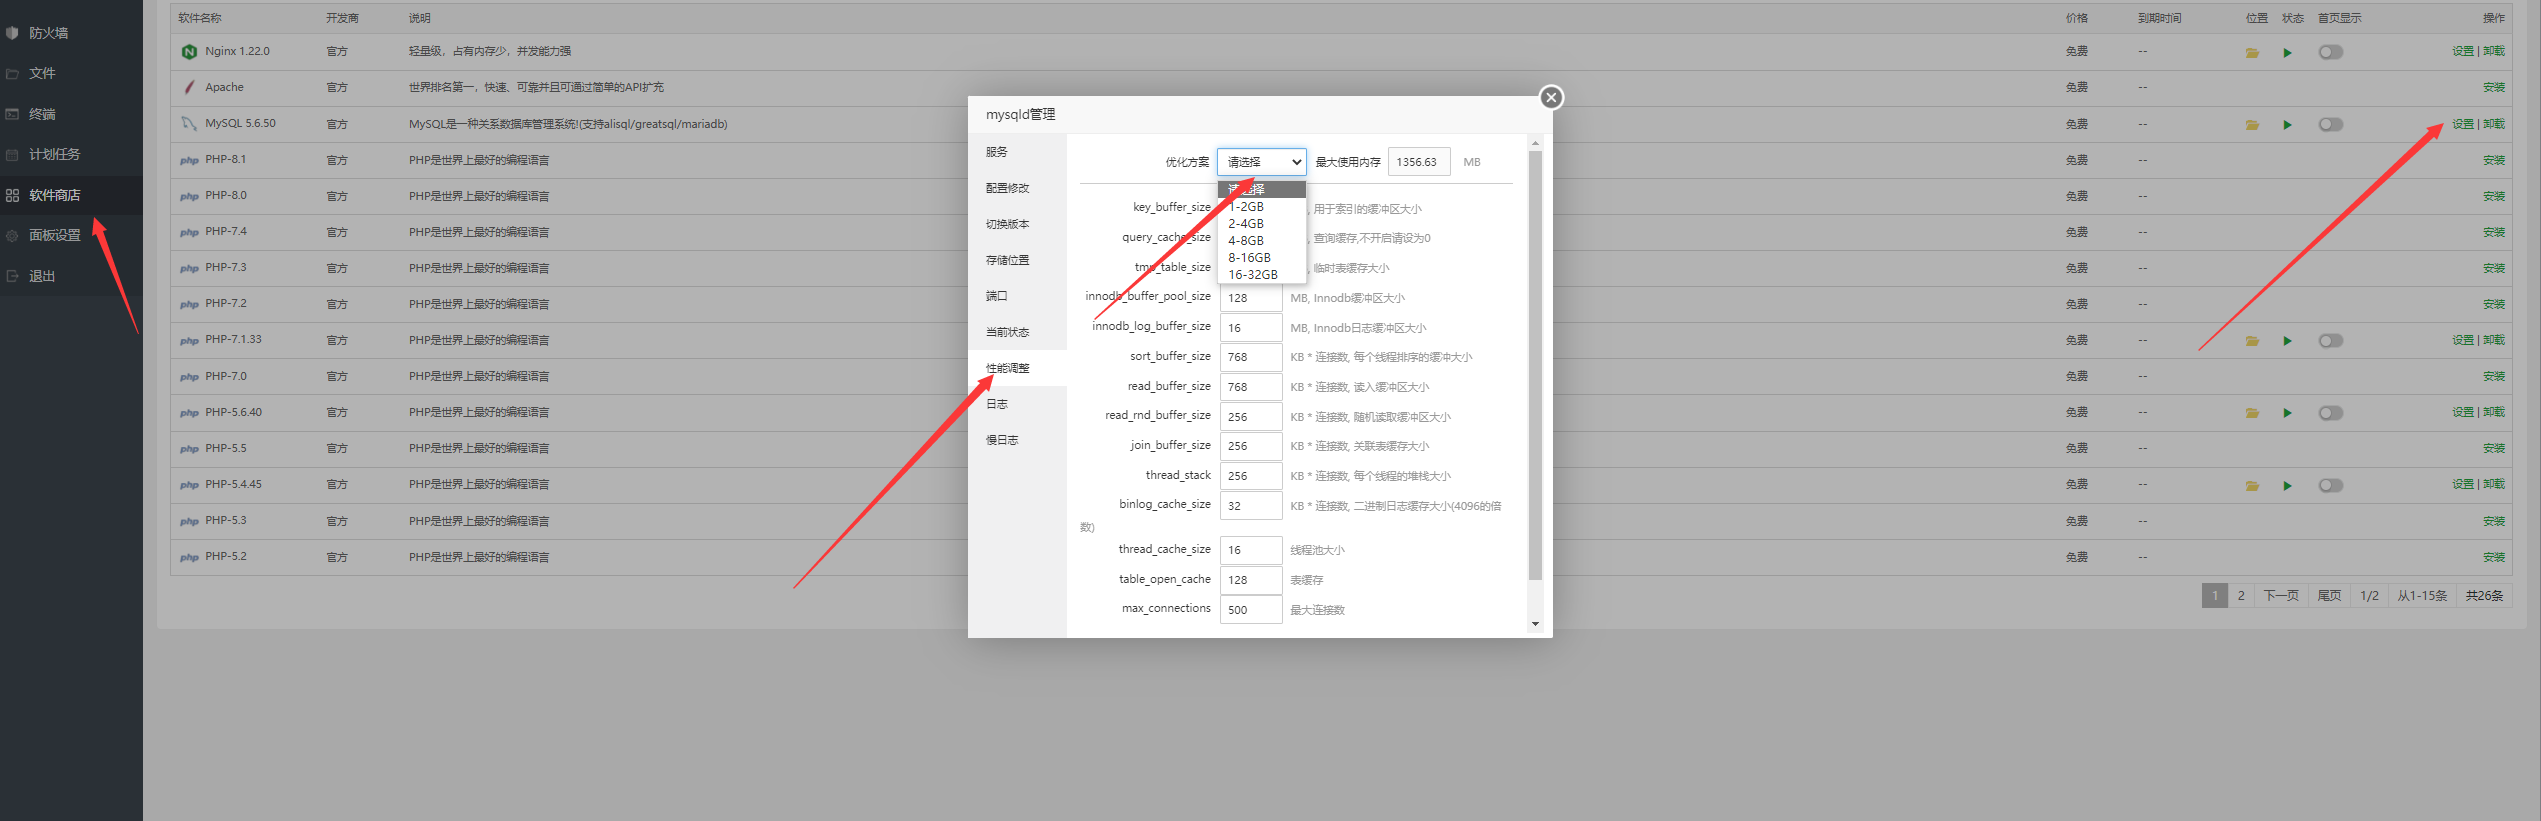
Task: Select the 性能调整 tab
Action: tap(1018, 368)
